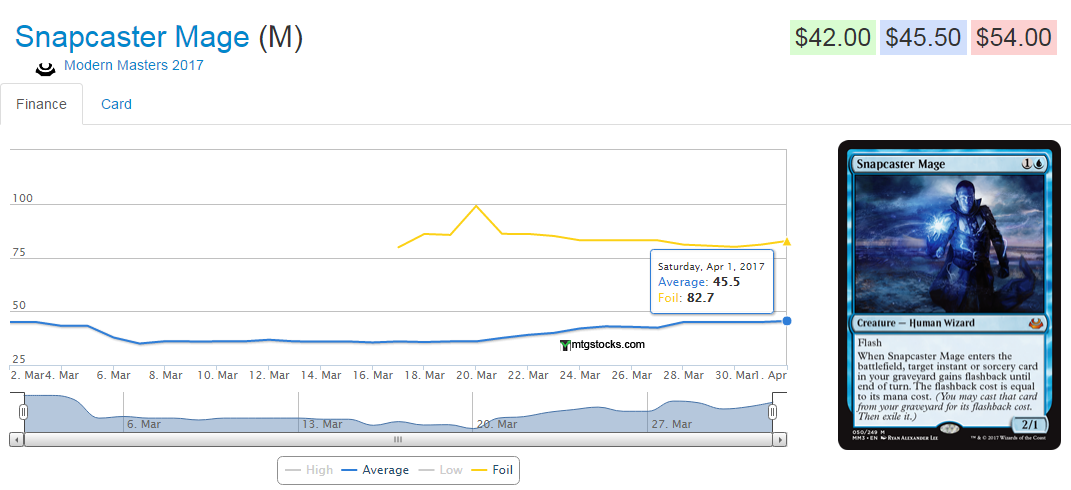
Task: Click the 100 y-axis label
Action: (22, 198)
